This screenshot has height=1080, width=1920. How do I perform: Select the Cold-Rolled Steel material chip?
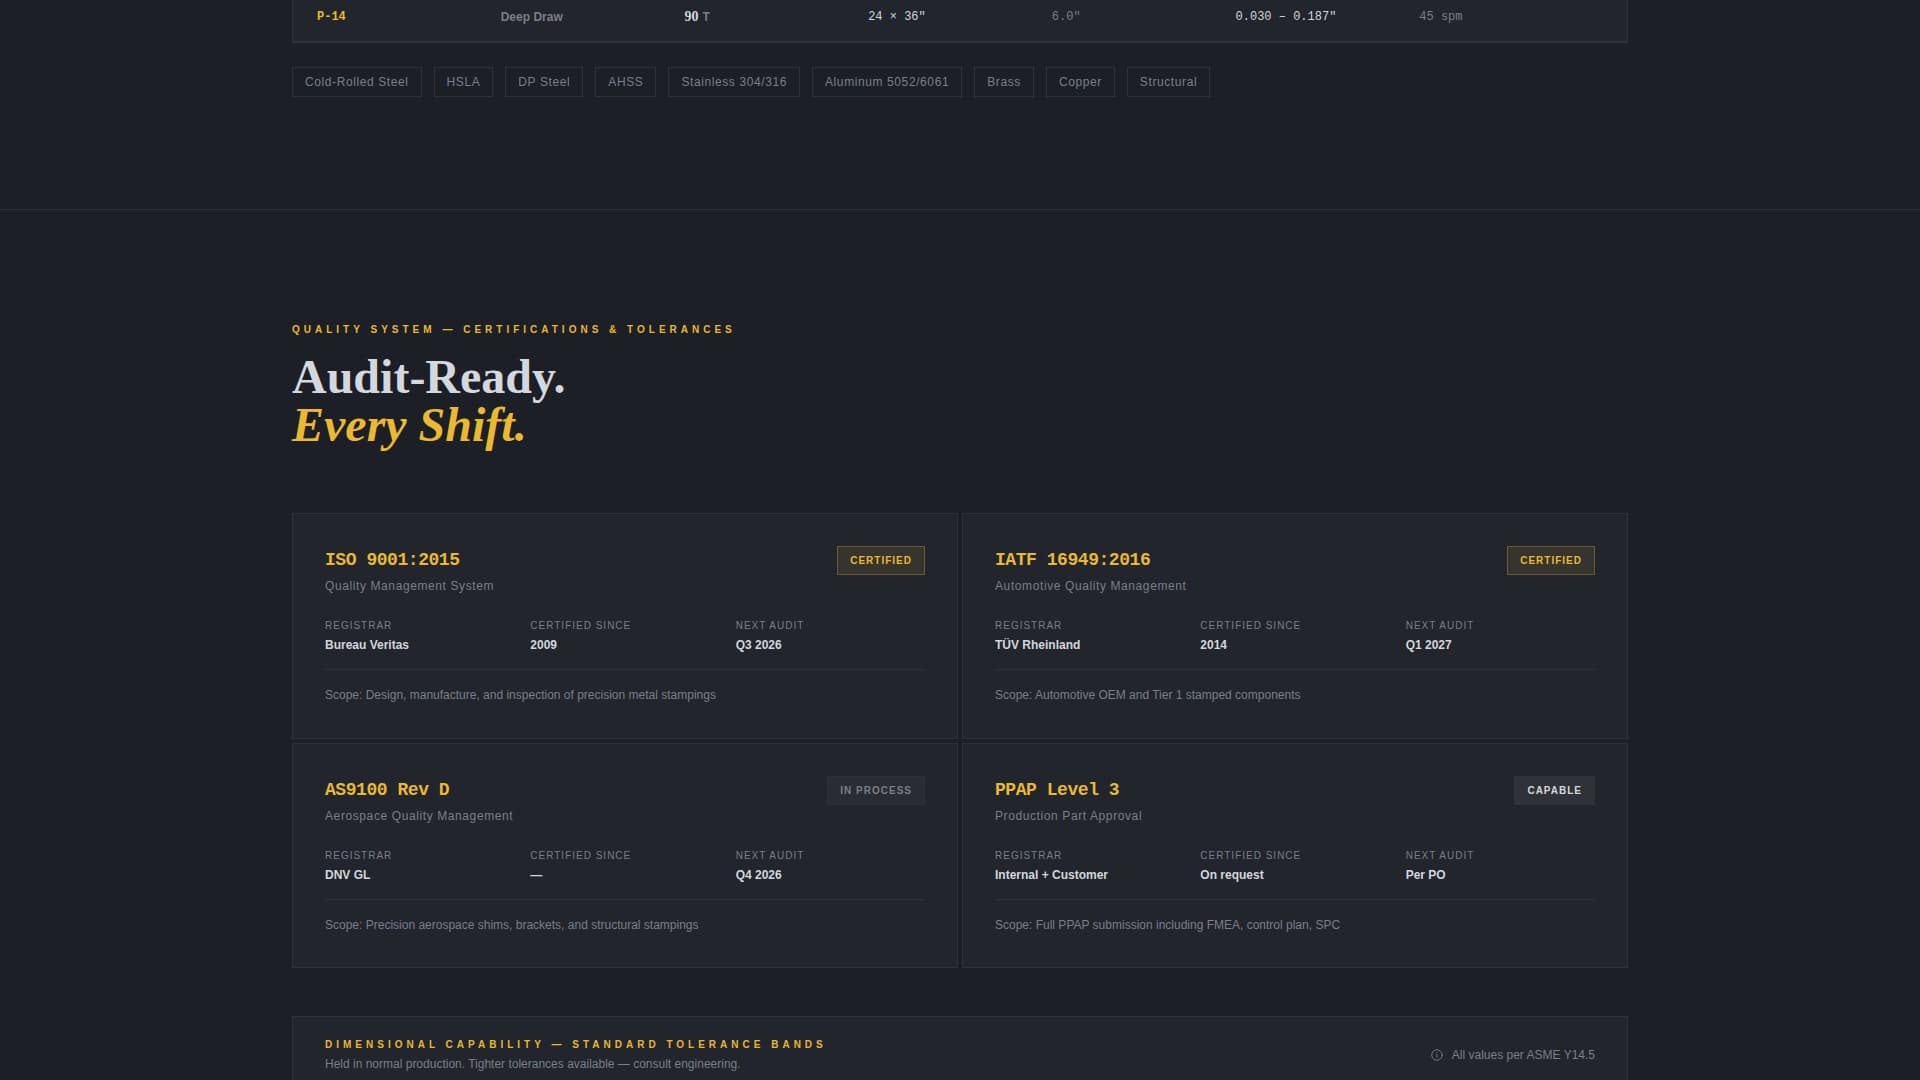point(356,82)
